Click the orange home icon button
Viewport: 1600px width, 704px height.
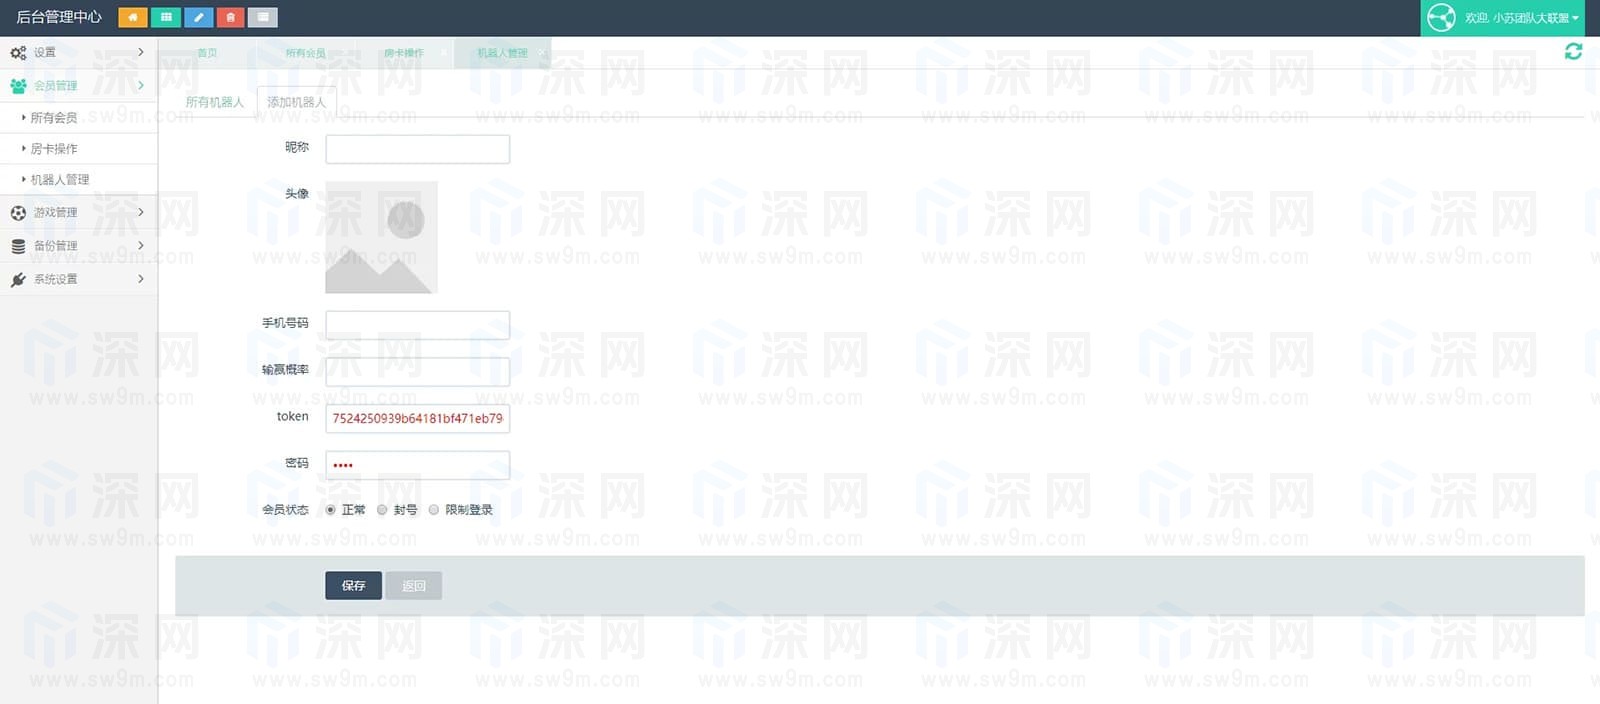132,17
